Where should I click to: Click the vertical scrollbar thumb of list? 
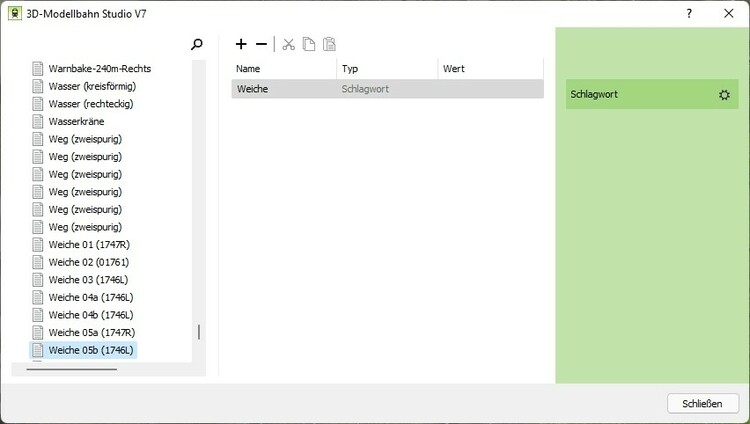pos(199,332)
